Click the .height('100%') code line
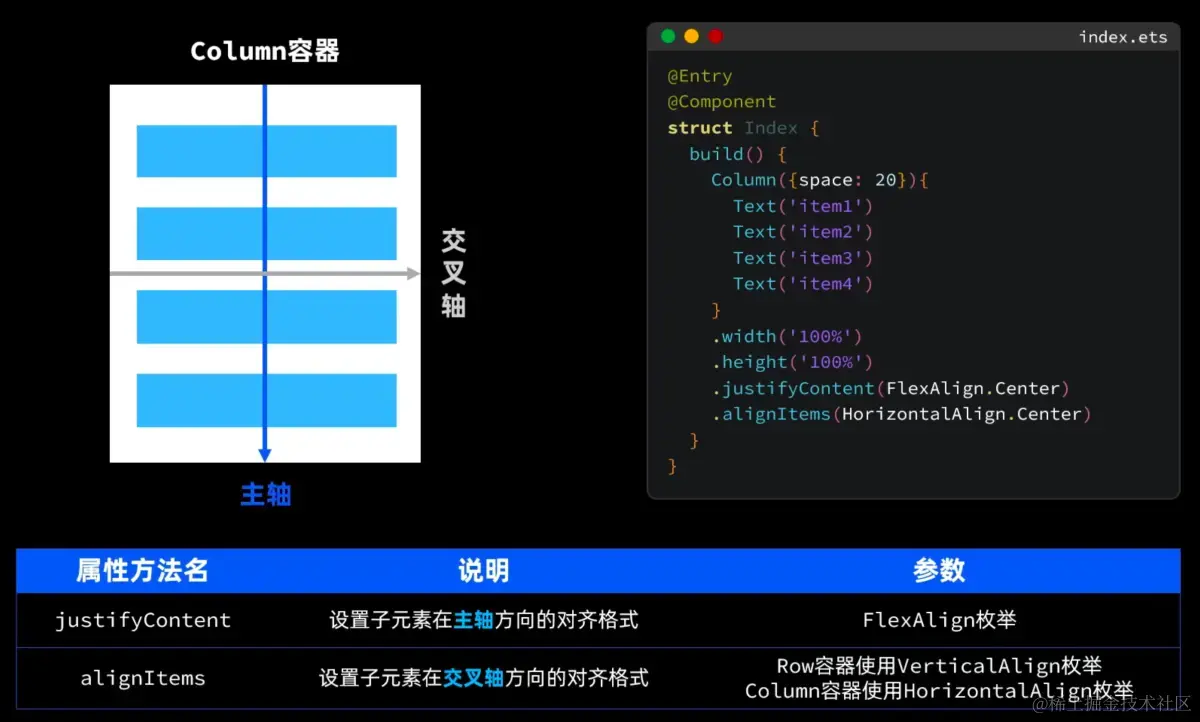 click(792, 362)
